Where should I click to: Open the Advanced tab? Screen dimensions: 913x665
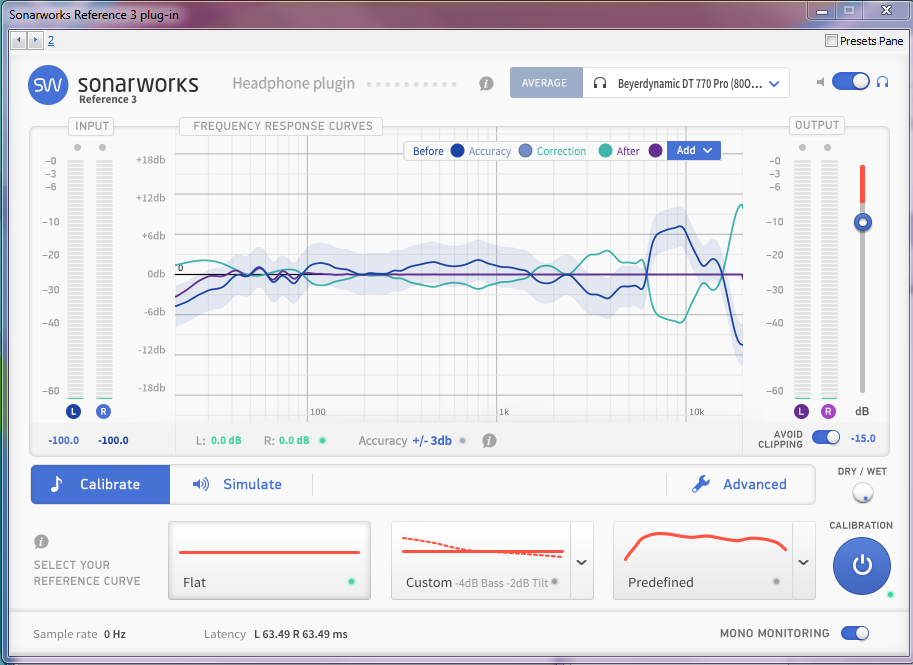pyautogui.click(x=740, y=484)
